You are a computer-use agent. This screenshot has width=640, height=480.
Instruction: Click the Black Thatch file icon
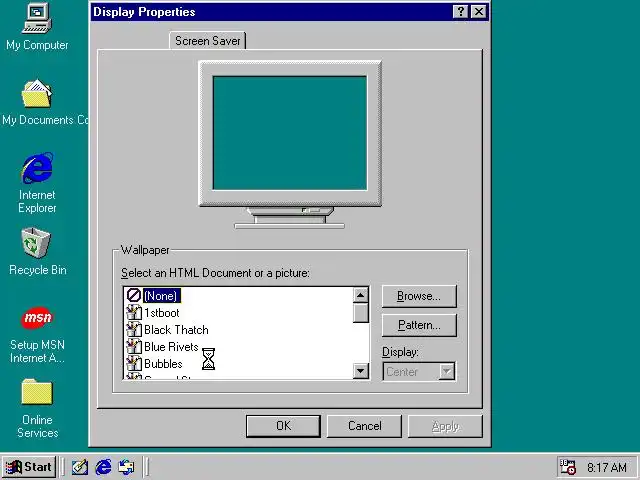click(x=133, y=329)
